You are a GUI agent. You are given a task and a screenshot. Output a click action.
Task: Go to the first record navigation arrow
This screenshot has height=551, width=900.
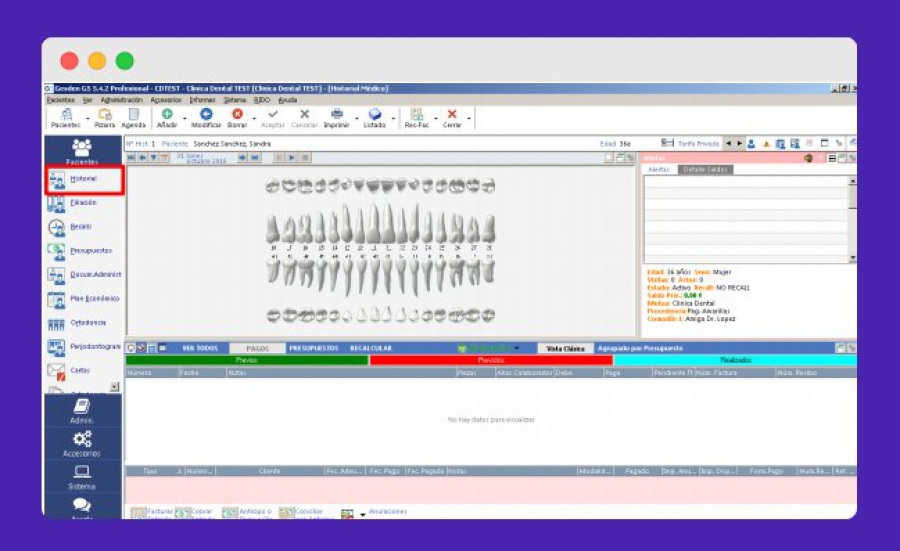coord(131,158)
